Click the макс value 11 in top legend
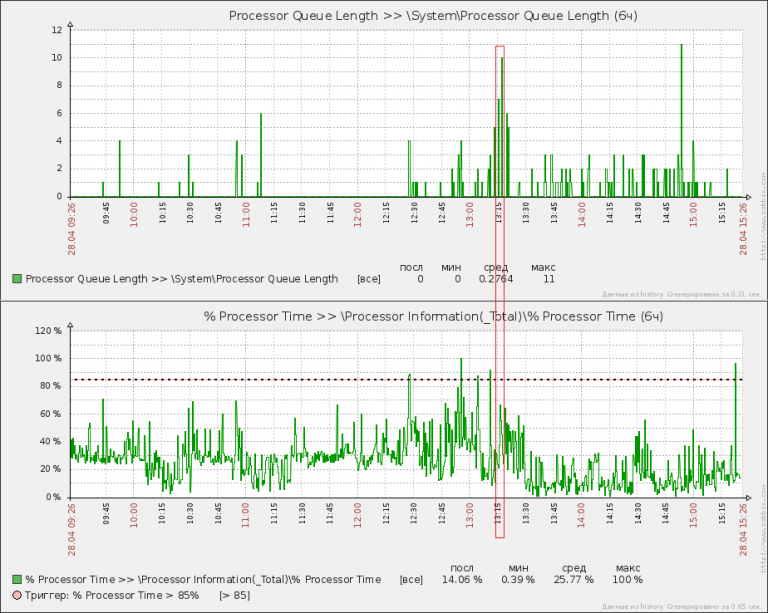 click(x=548, y=279)
